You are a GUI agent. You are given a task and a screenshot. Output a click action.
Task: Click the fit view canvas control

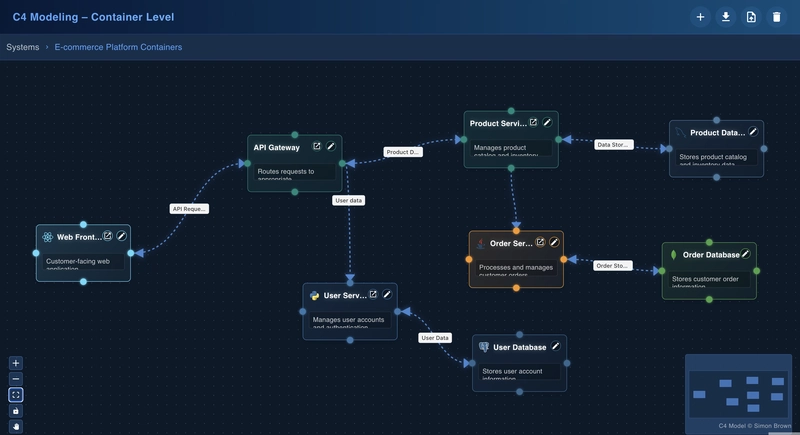(x=16, y=395)
